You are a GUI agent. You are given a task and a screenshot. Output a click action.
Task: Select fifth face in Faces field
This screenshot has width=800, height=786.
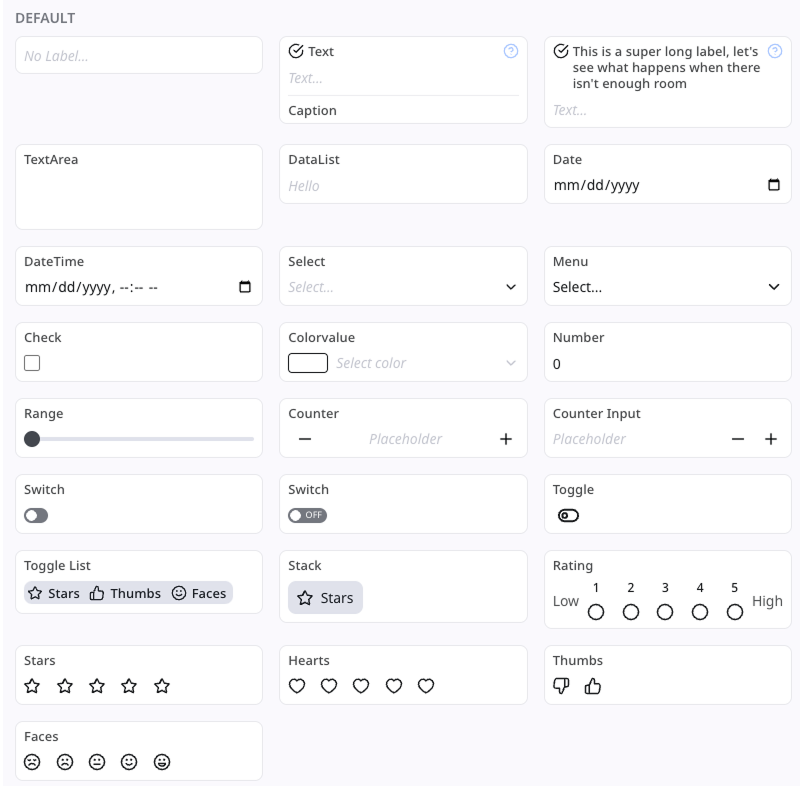pyautogui.click(x=162, y=762)
